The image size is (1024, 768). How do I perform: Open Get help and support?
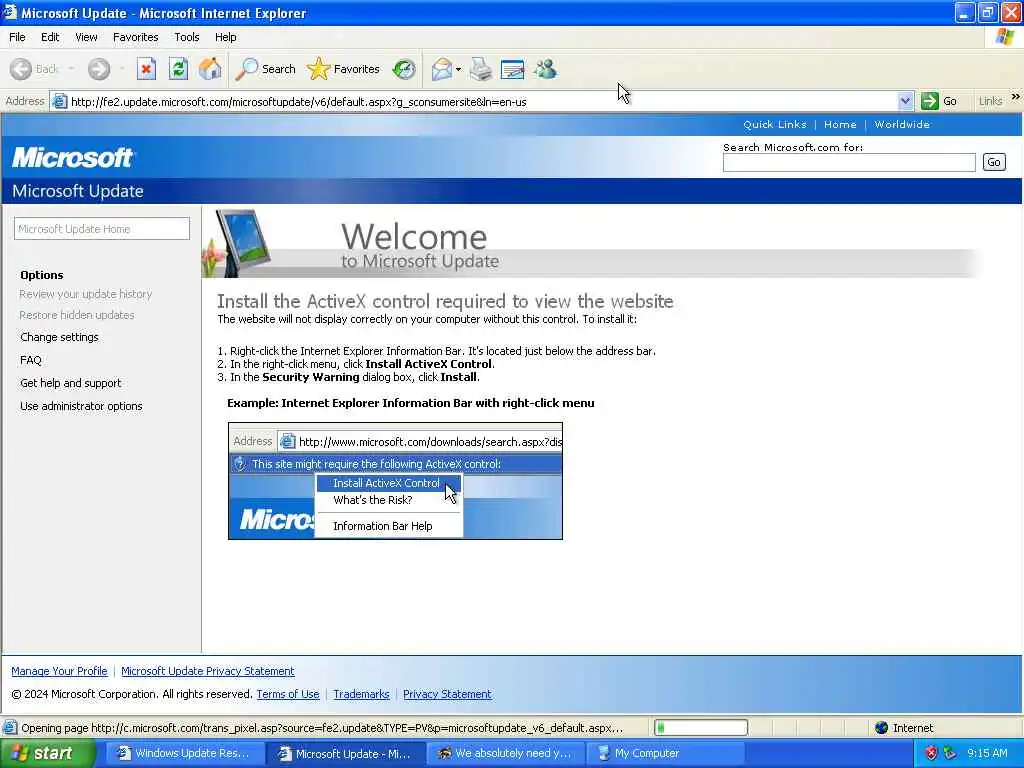(71, 383)
